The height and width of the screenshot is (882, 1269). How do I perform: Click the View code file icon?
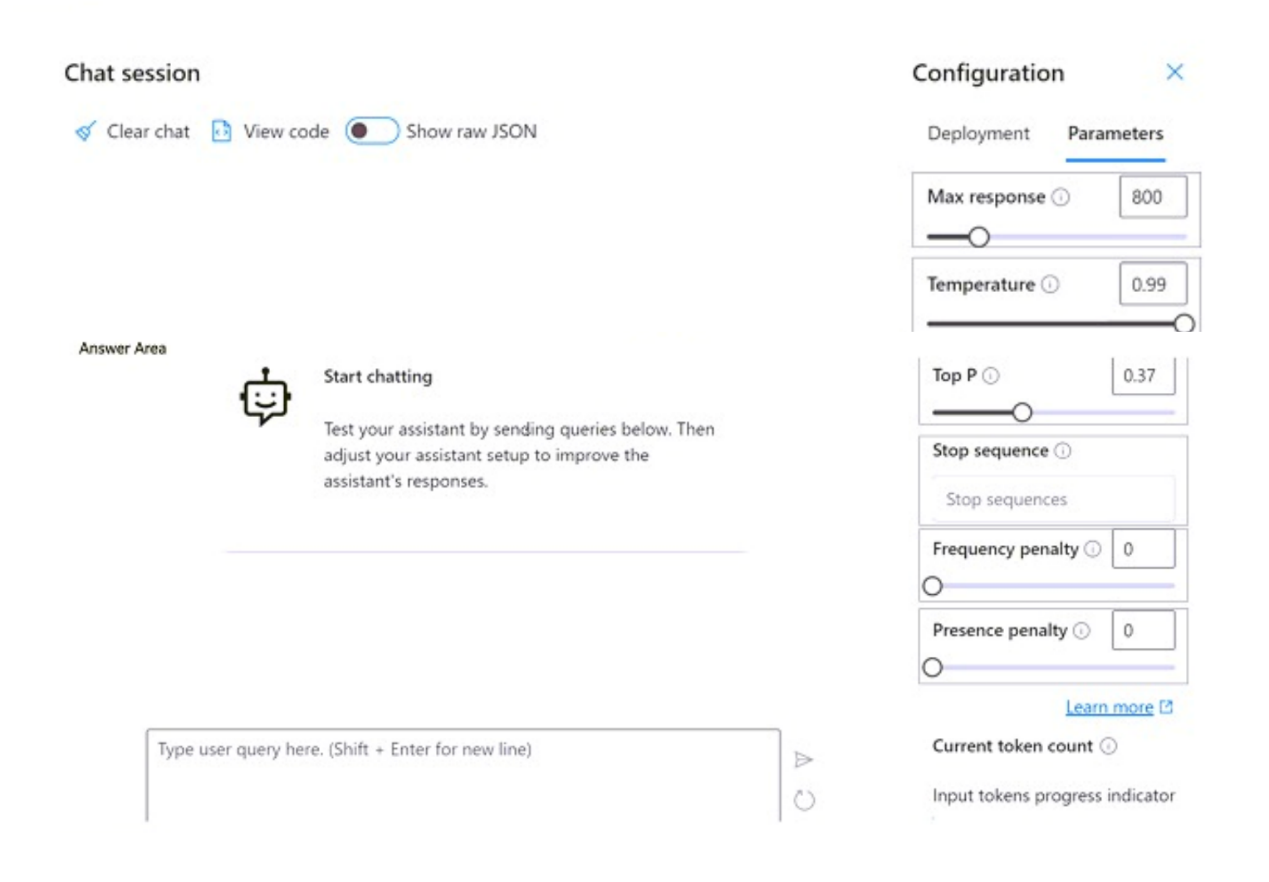[221, 131]
